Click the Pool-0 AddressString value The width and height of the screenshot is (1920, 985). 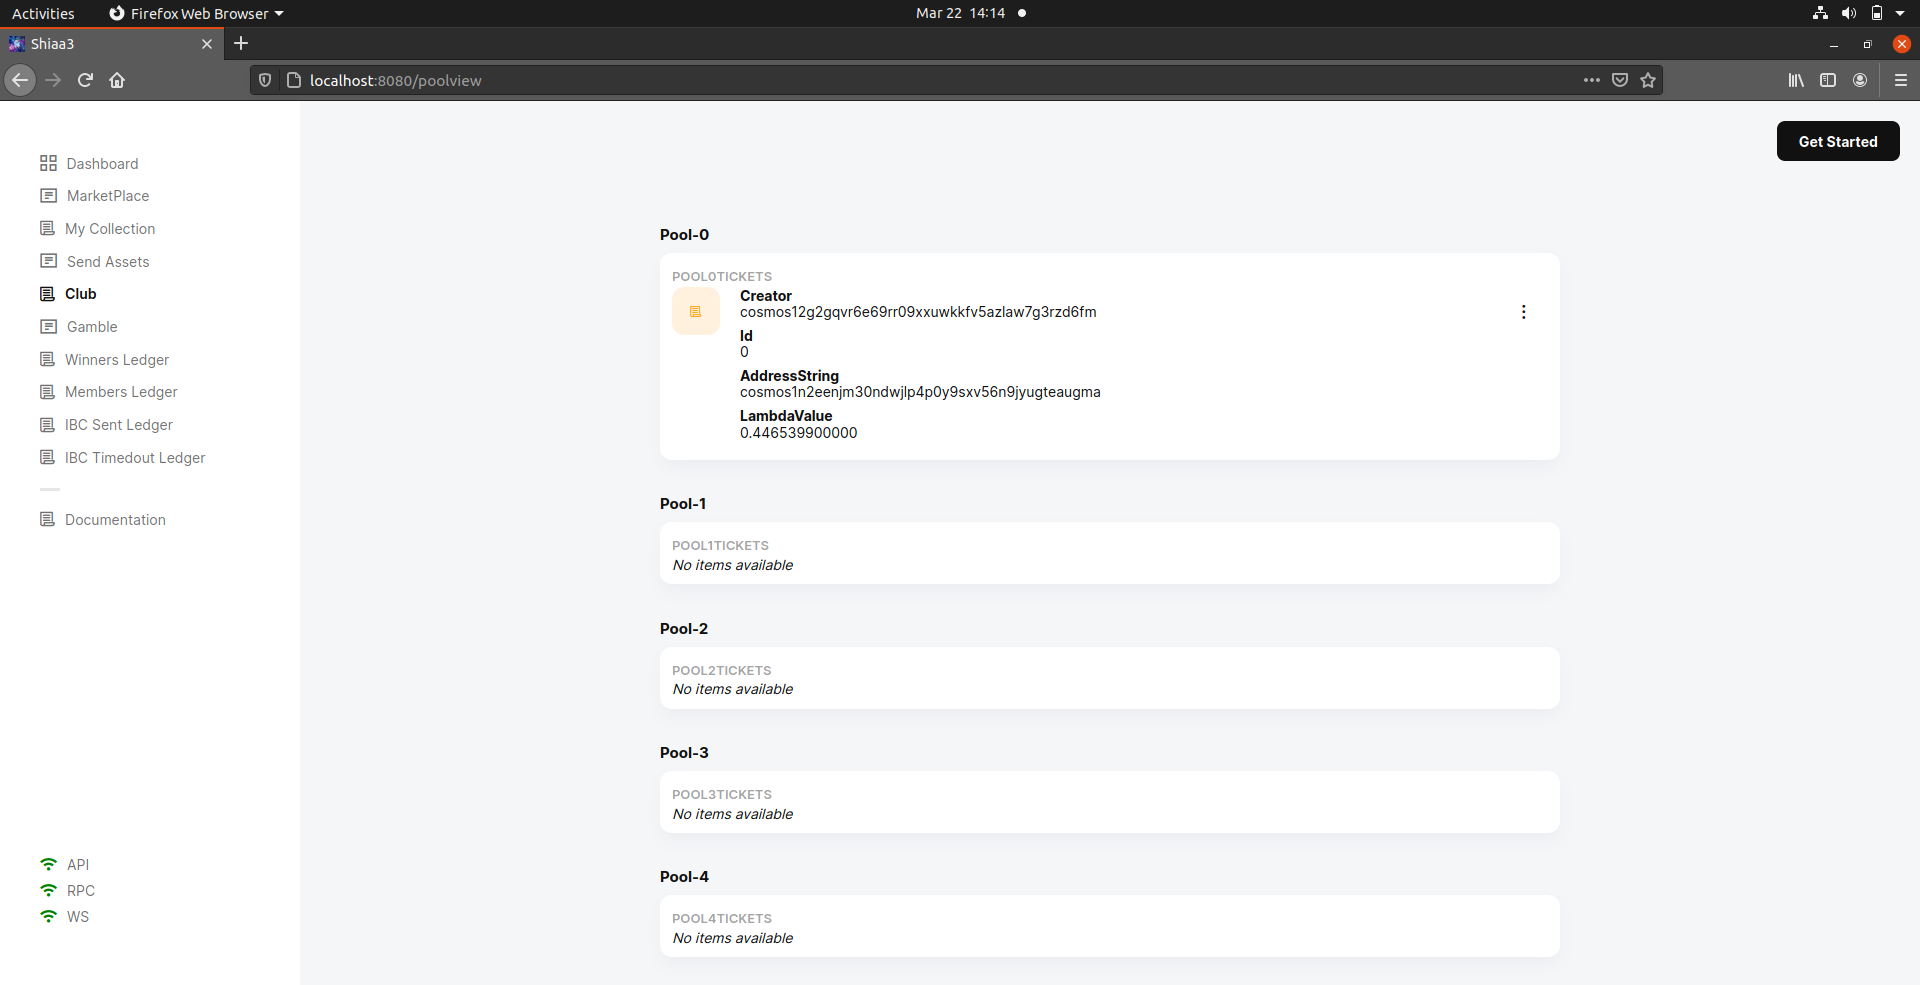[x=920, y=392]
